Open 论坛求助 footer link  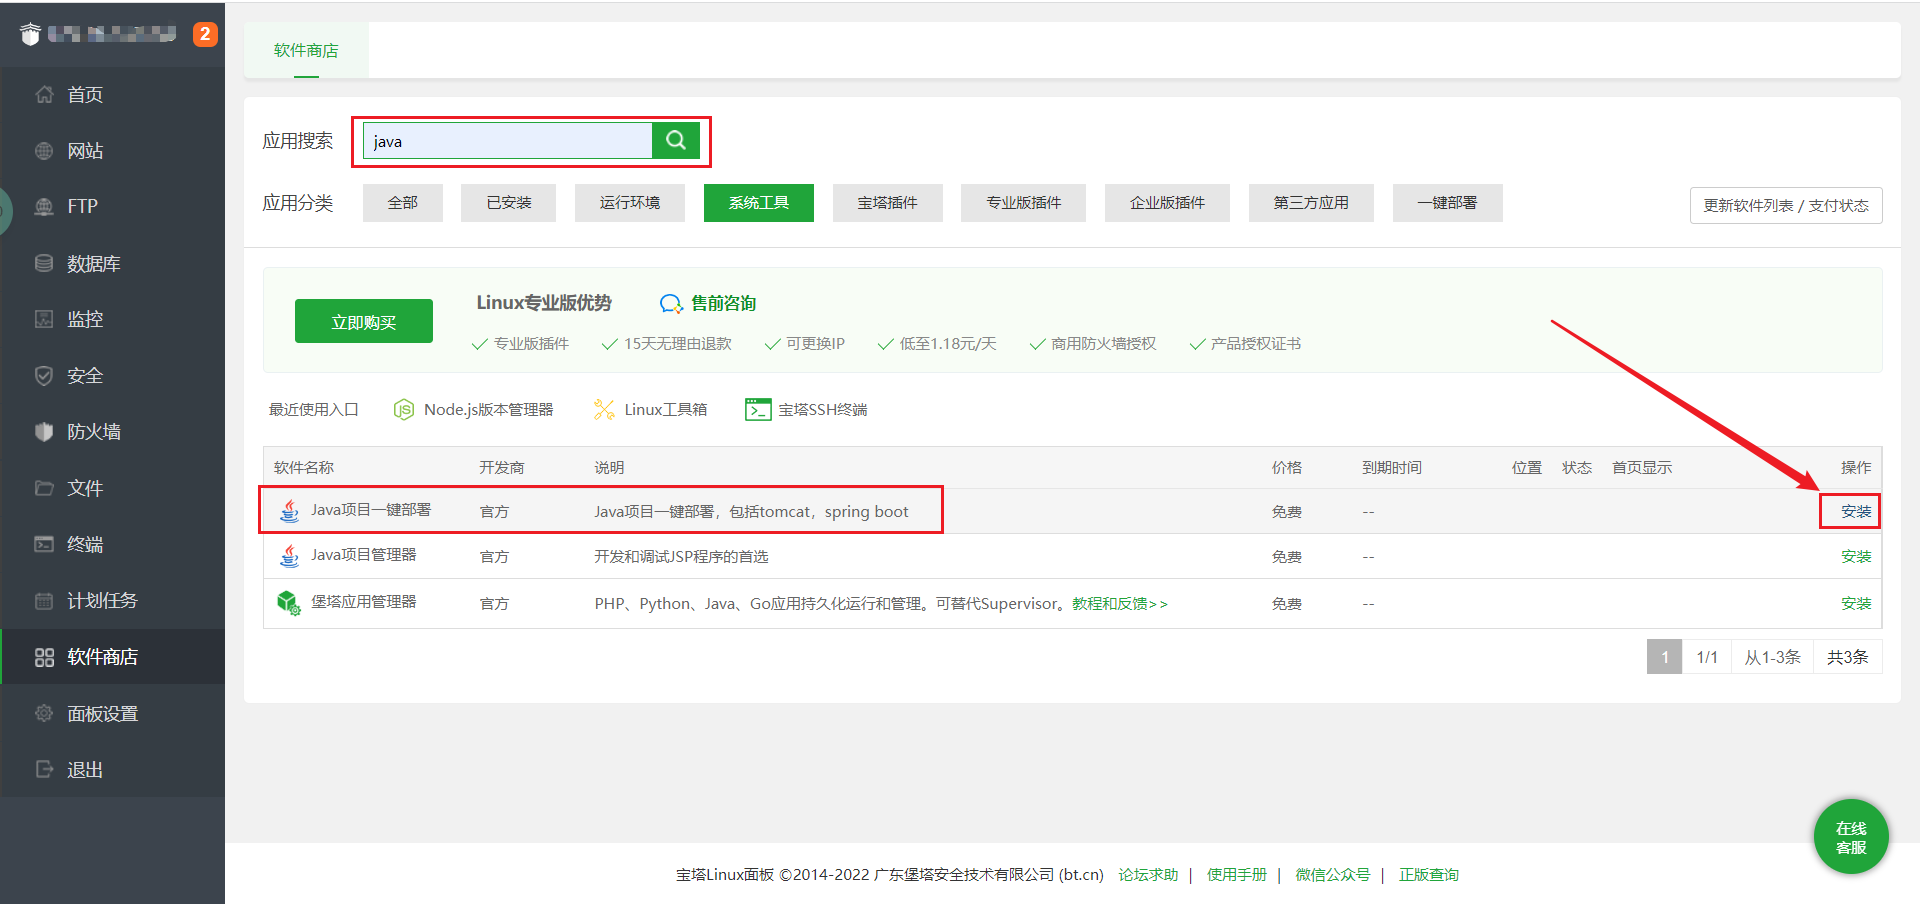(1148, 874)
